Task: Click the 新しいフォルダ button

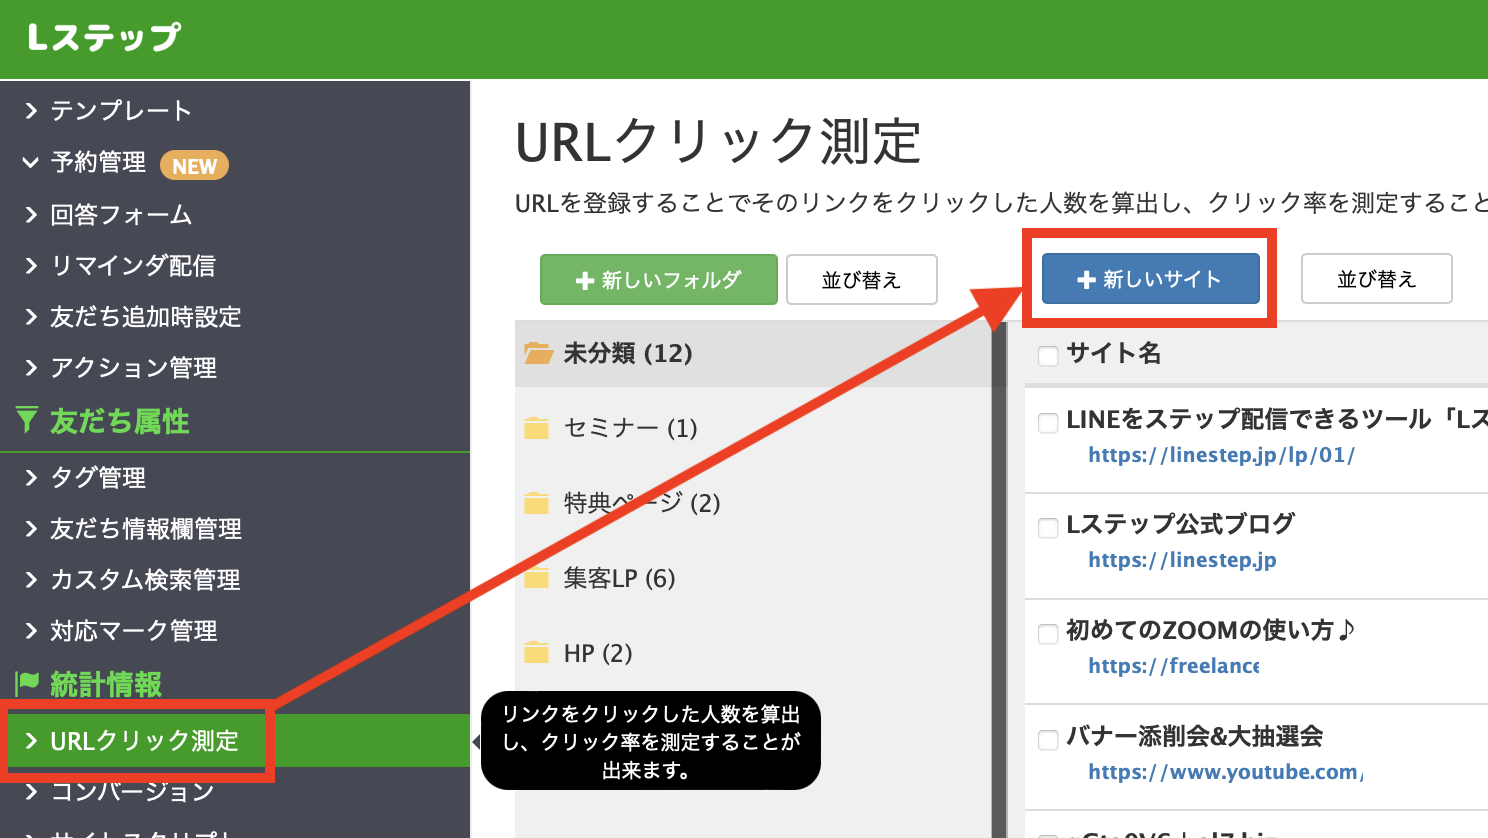Action: tap(658, 280)
